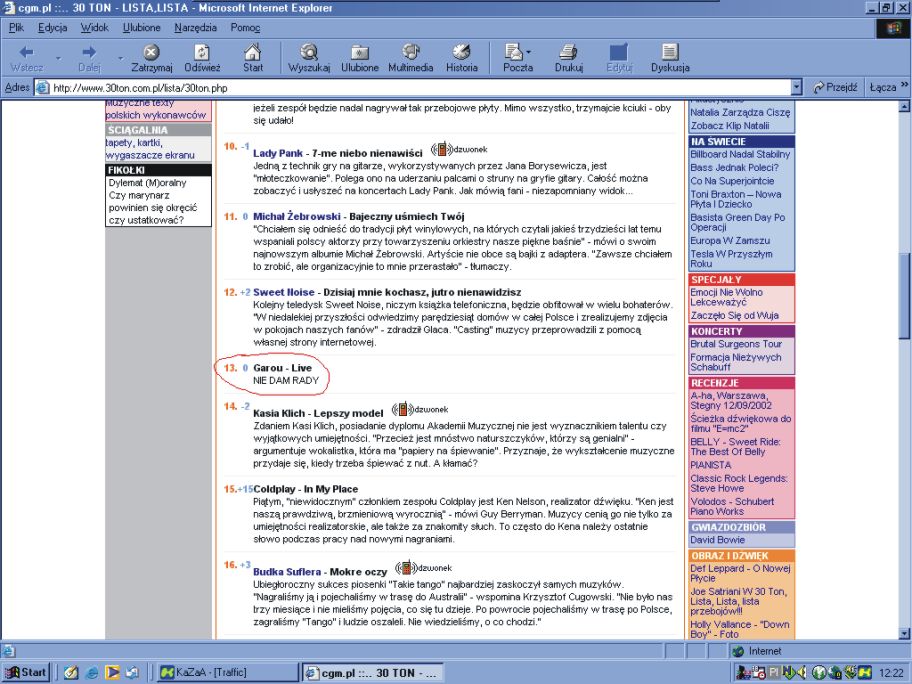Click the scrollbar up arrow
Screen dimensions: 912x684
pos(904,106)
